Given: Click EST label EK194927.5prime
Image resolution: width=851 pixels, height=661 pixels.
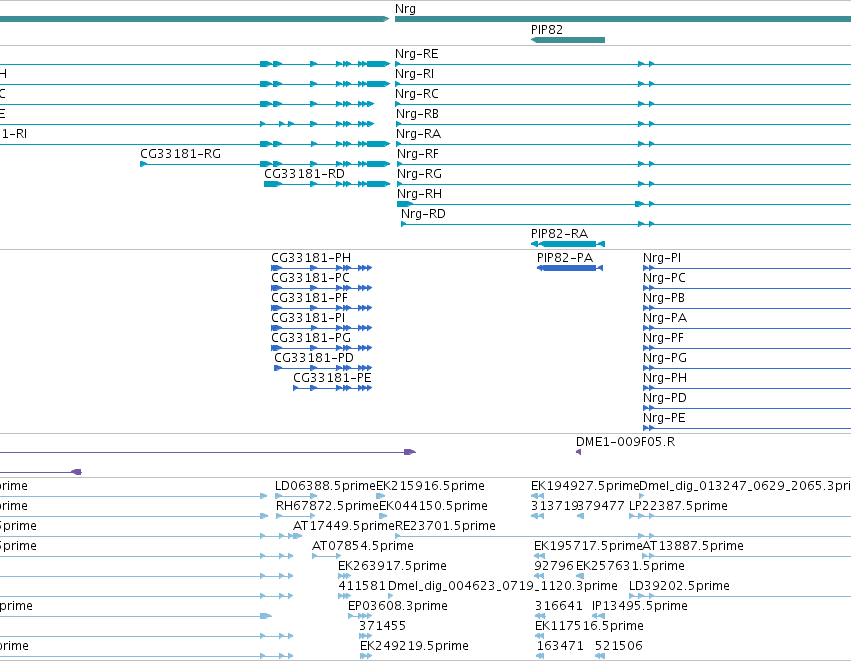Looking at the screenshot, I should pyautogui.click(x=585, y=486).
